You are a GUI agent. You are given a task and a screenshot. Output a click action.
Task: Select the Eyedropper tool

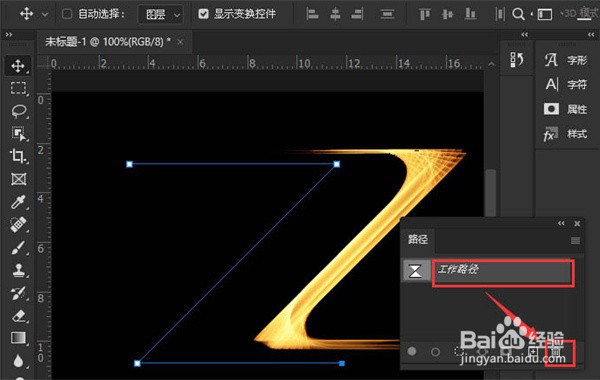(18, 202)
